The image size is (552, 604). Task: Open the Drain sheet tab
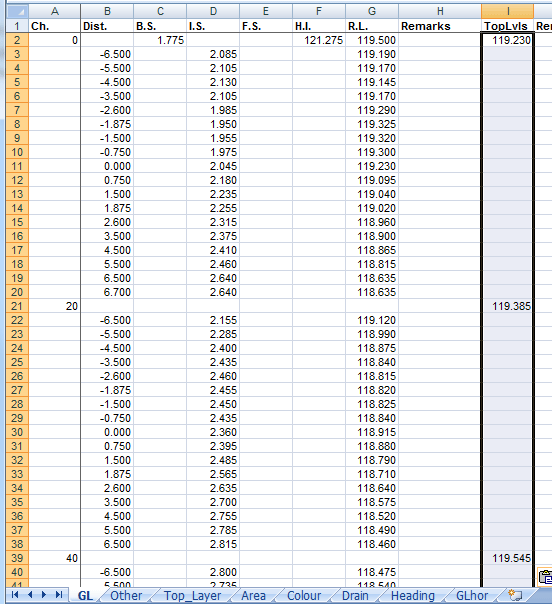click(x=355, y=596)
